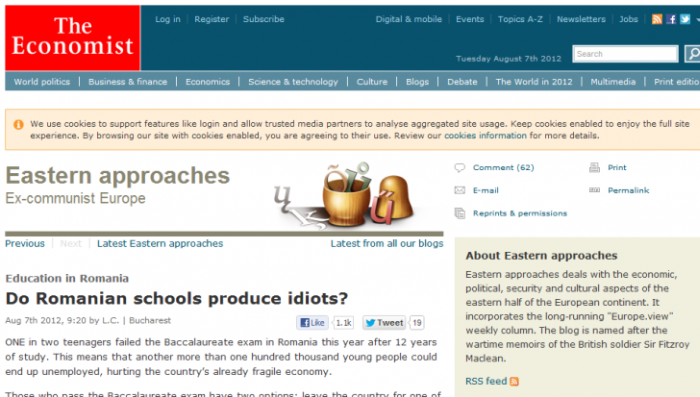Open The Economist logo homepage
The width and height of the screenshot is (700, 397).
(x=72, y=38)
